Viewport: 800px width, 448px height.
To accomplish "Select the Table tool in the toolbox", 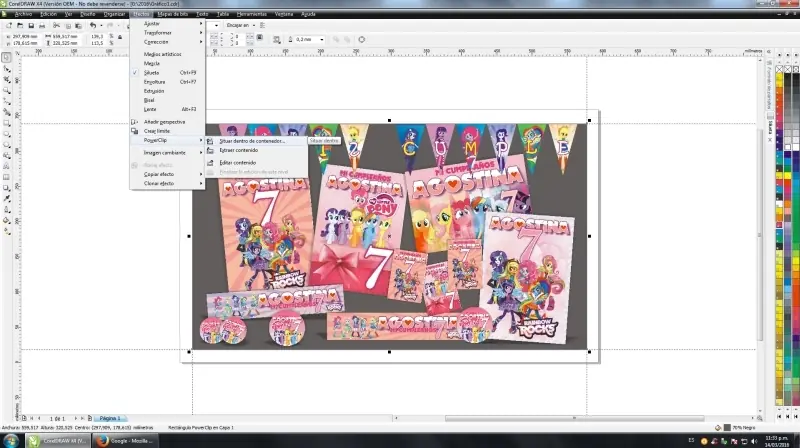I will pos(7,177).
